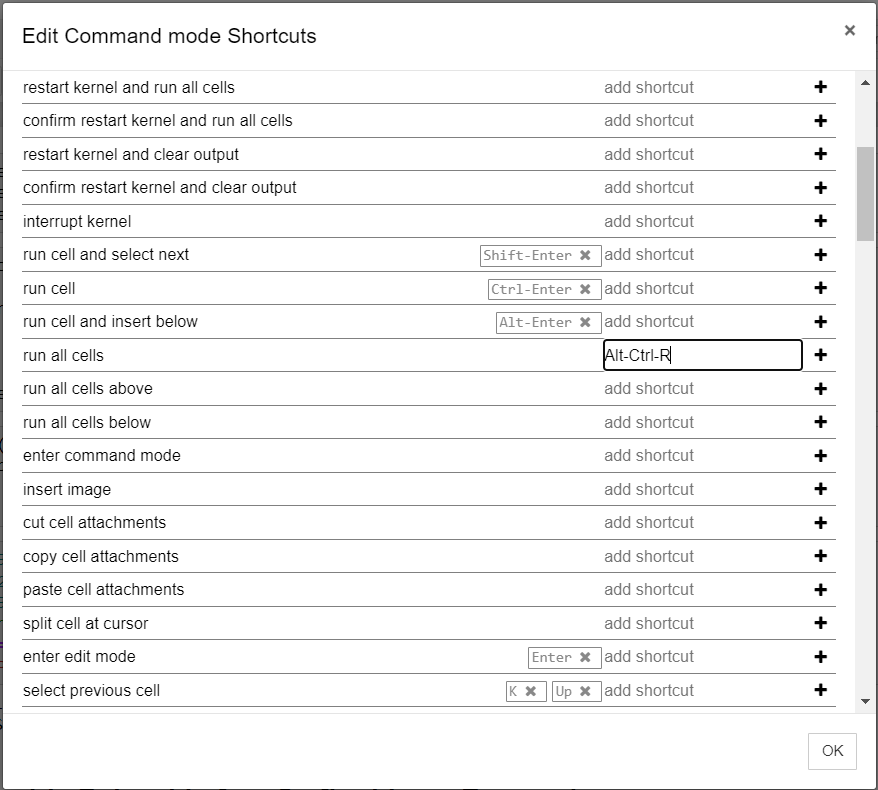This screenshot has width=878, height=790.
Task: Delete the Up shortcut for select previous cell
Action: 585,691
